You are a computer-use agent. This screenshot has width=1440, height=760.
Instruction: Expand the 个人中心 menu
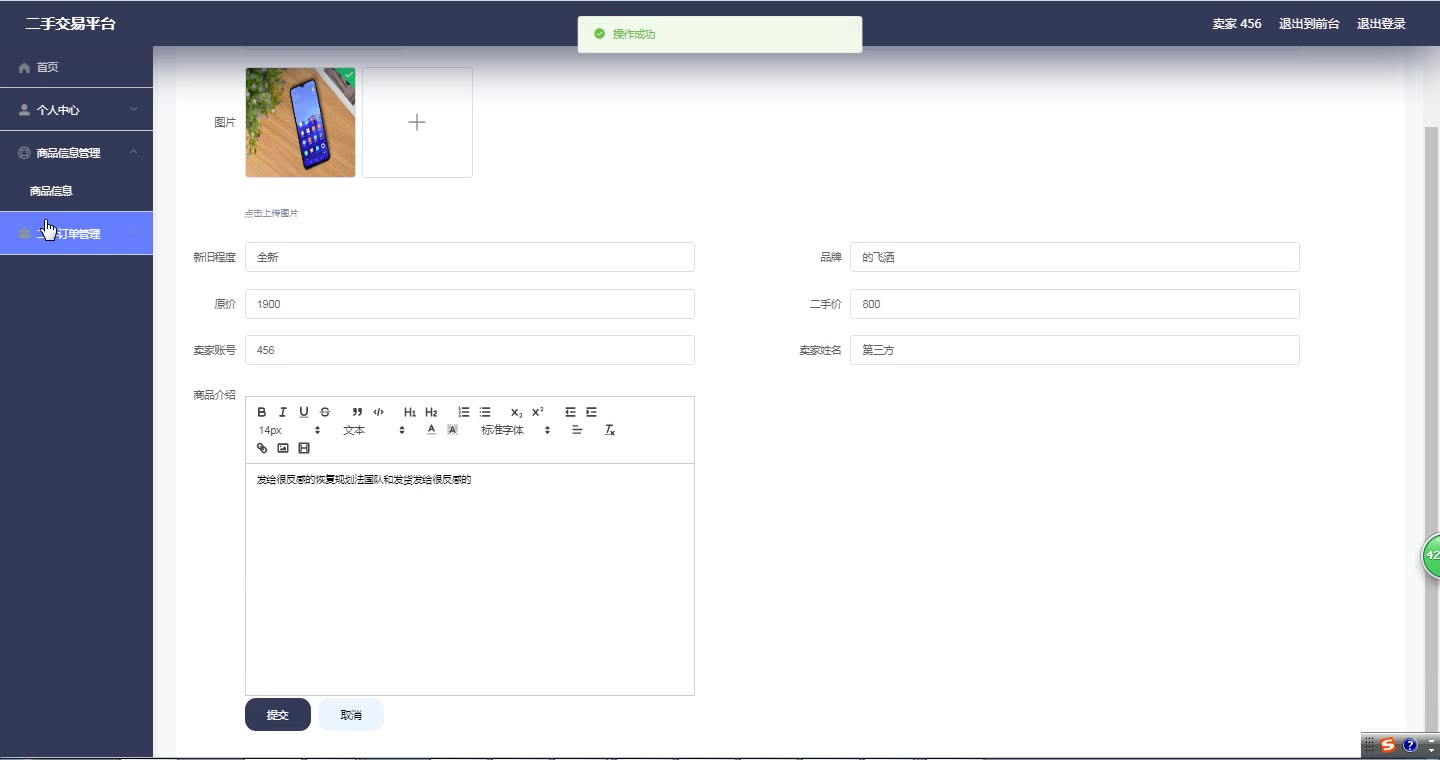pos(76,110)
